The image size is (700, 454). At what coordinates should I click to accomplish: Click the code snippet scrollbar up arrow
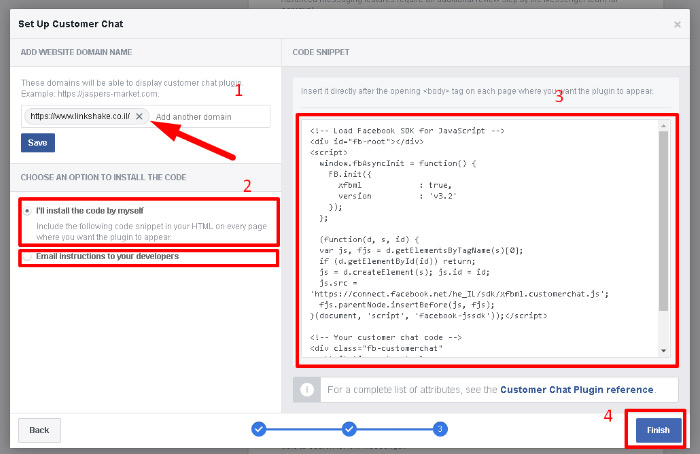664,126
